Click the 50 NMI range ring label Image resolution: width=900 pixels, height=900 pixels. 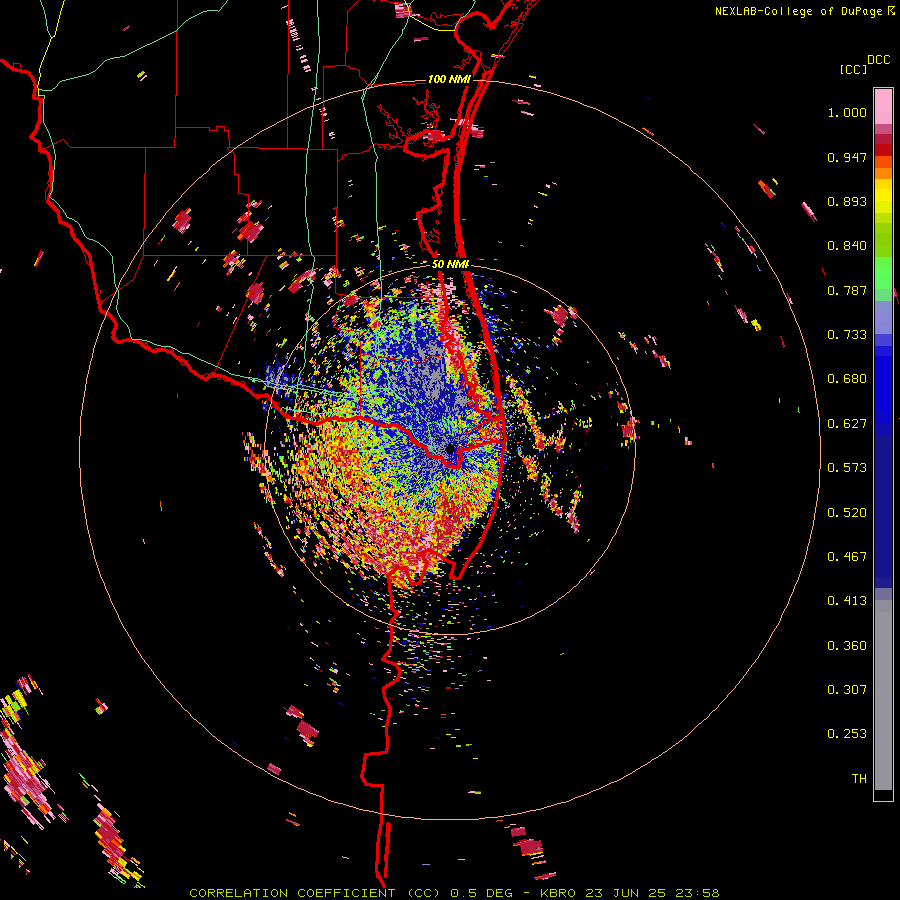click(x=450, y=264)
